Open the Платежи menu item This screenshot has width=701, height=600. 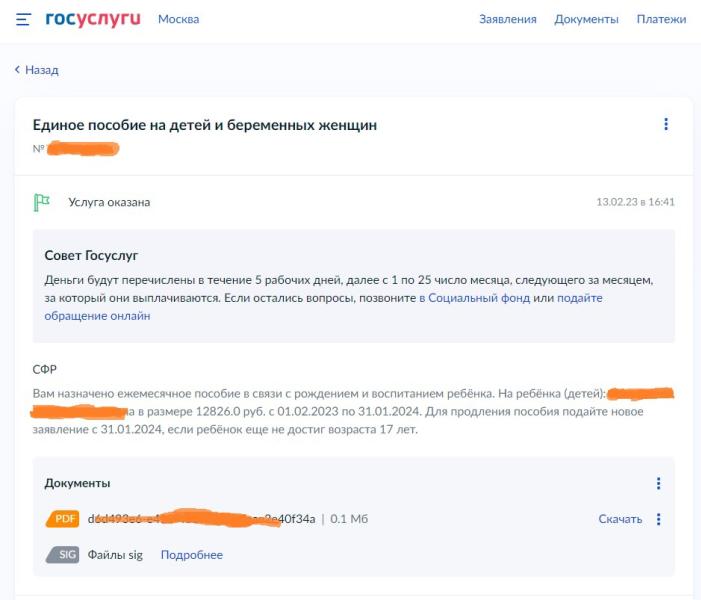tap(661, 19)
